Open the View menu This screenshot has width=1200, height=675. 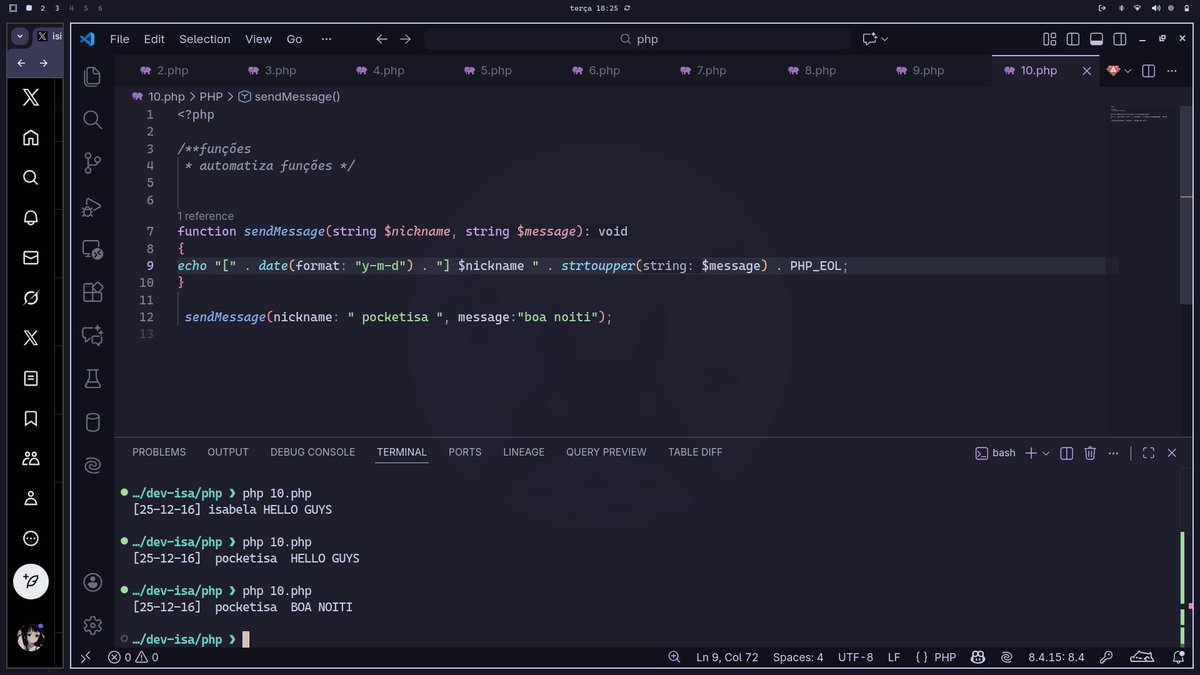coord(258,39)
